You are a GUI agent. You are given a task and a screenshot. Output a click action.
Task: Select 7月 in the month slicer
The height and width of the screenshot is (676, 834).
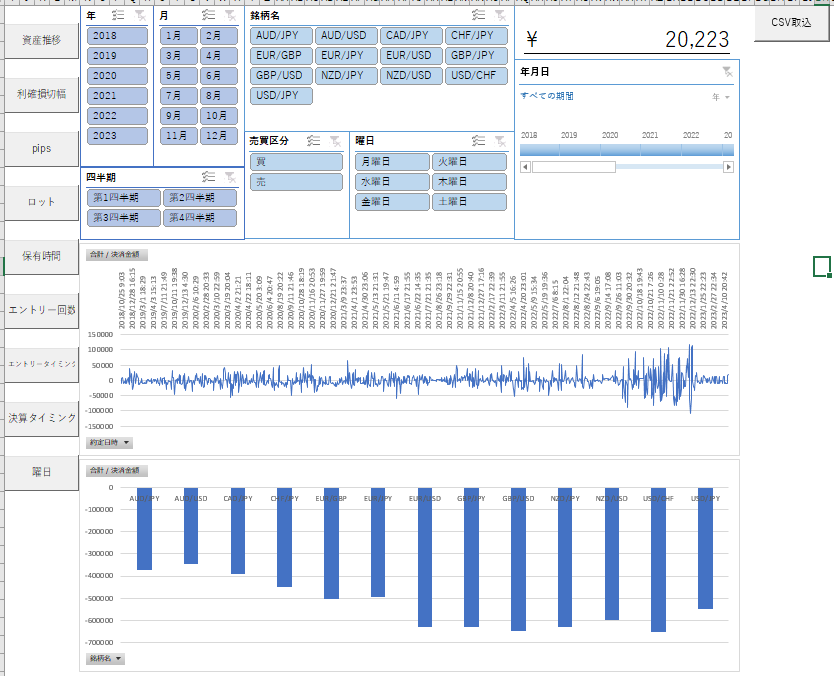click(179, 96)
